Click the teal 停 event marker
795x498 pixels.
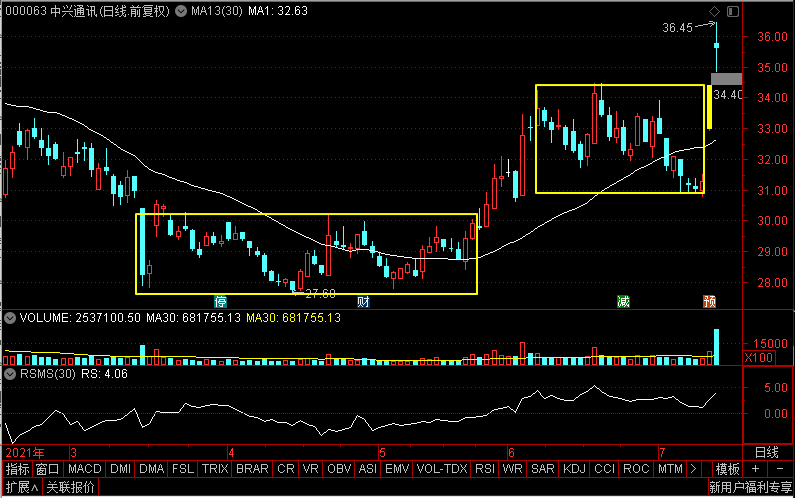220,302
